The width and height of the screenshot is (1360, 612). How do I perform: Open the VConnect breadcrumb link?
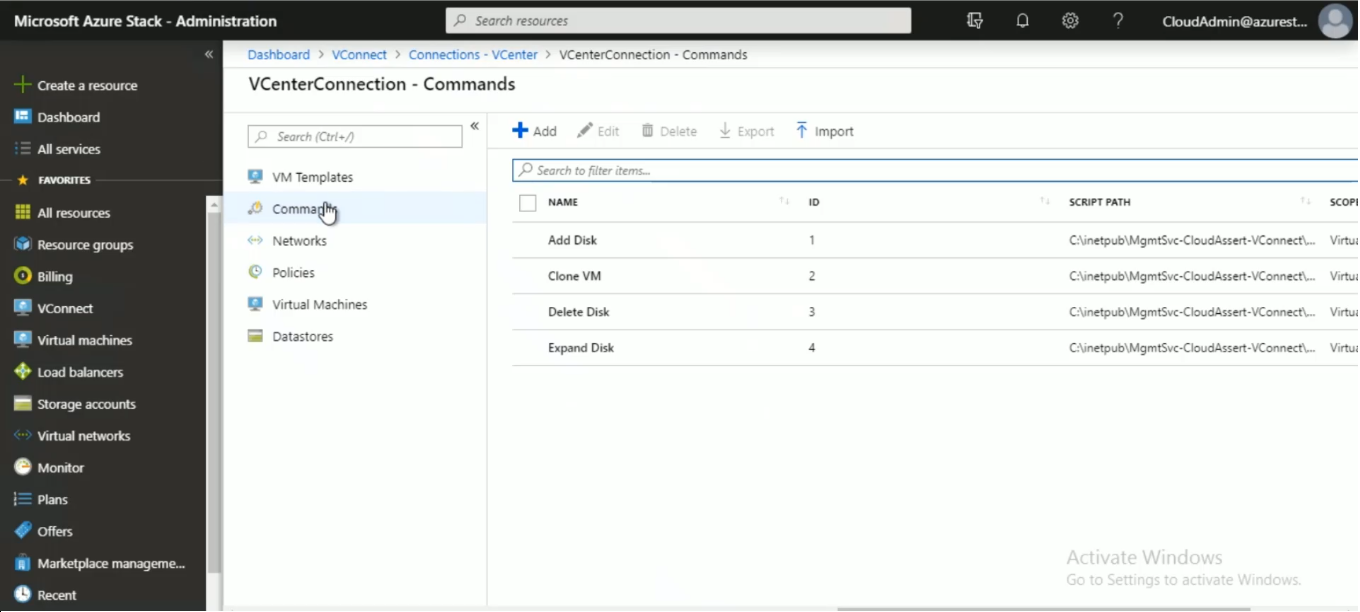pos(359,55)
